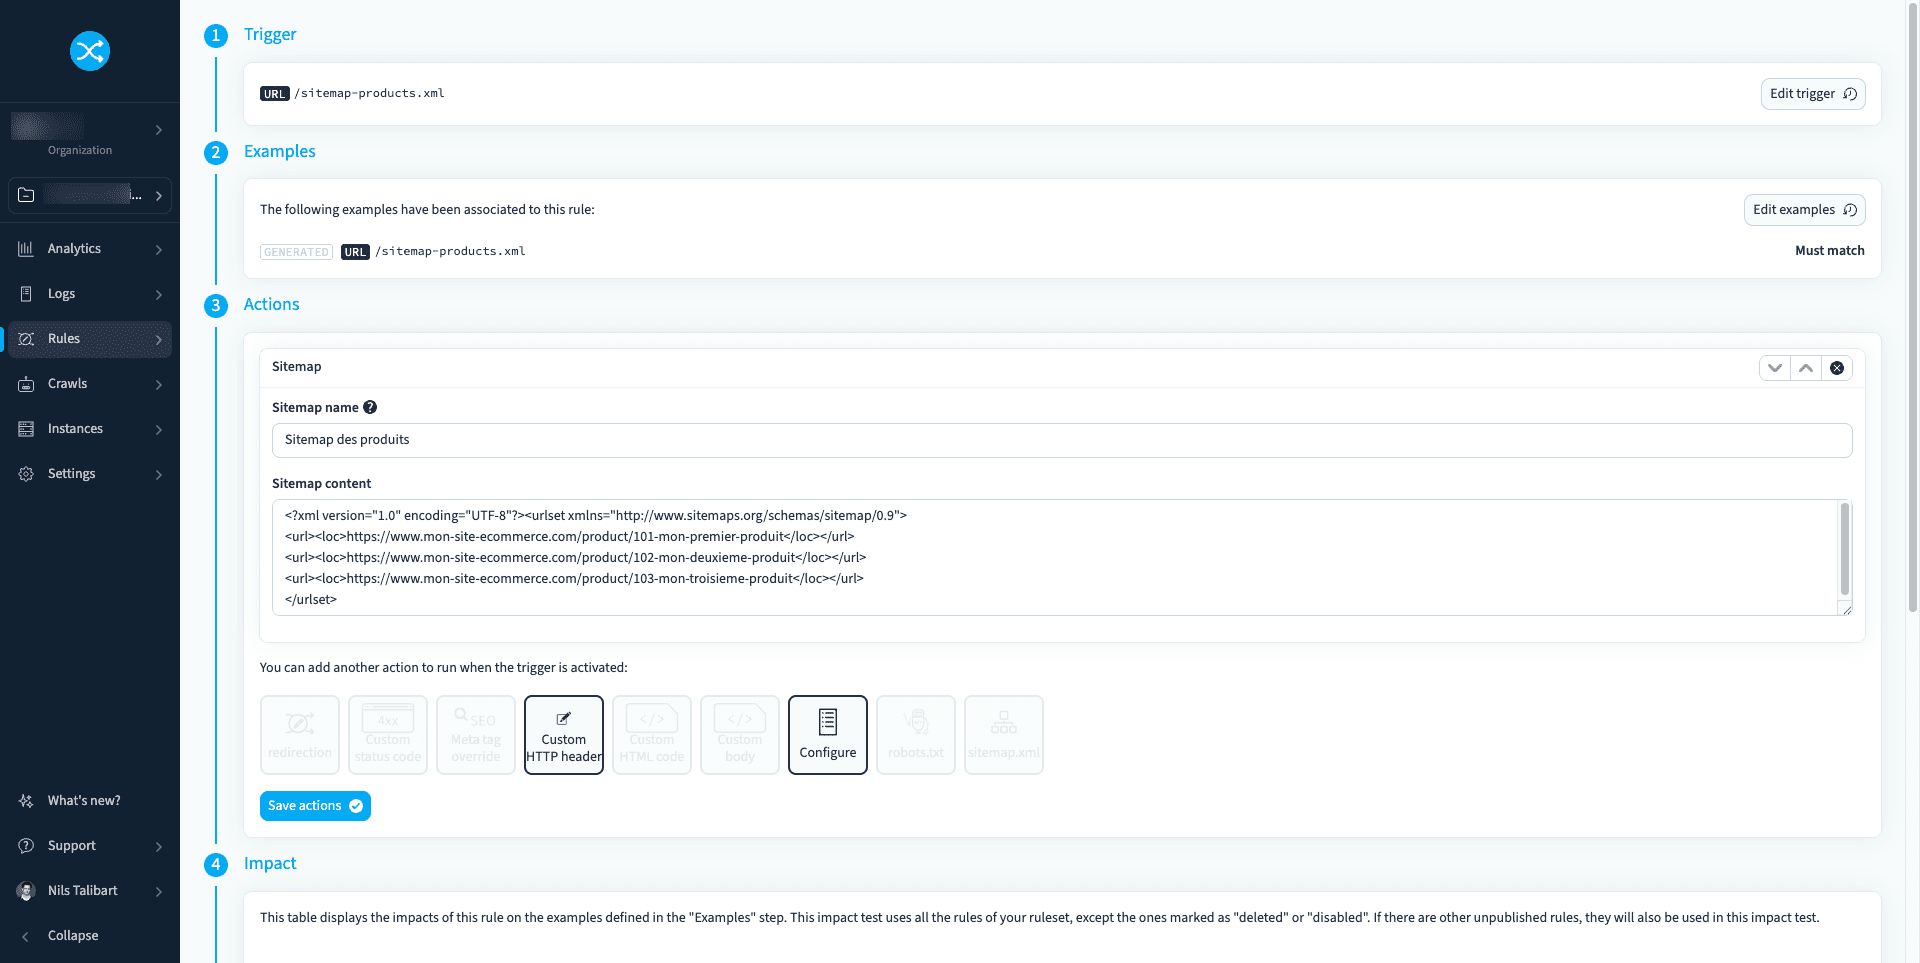Click the disabled Custom body tile
Image resolution: width=1920 pixels, height=963 pixels.
[740, 735]
